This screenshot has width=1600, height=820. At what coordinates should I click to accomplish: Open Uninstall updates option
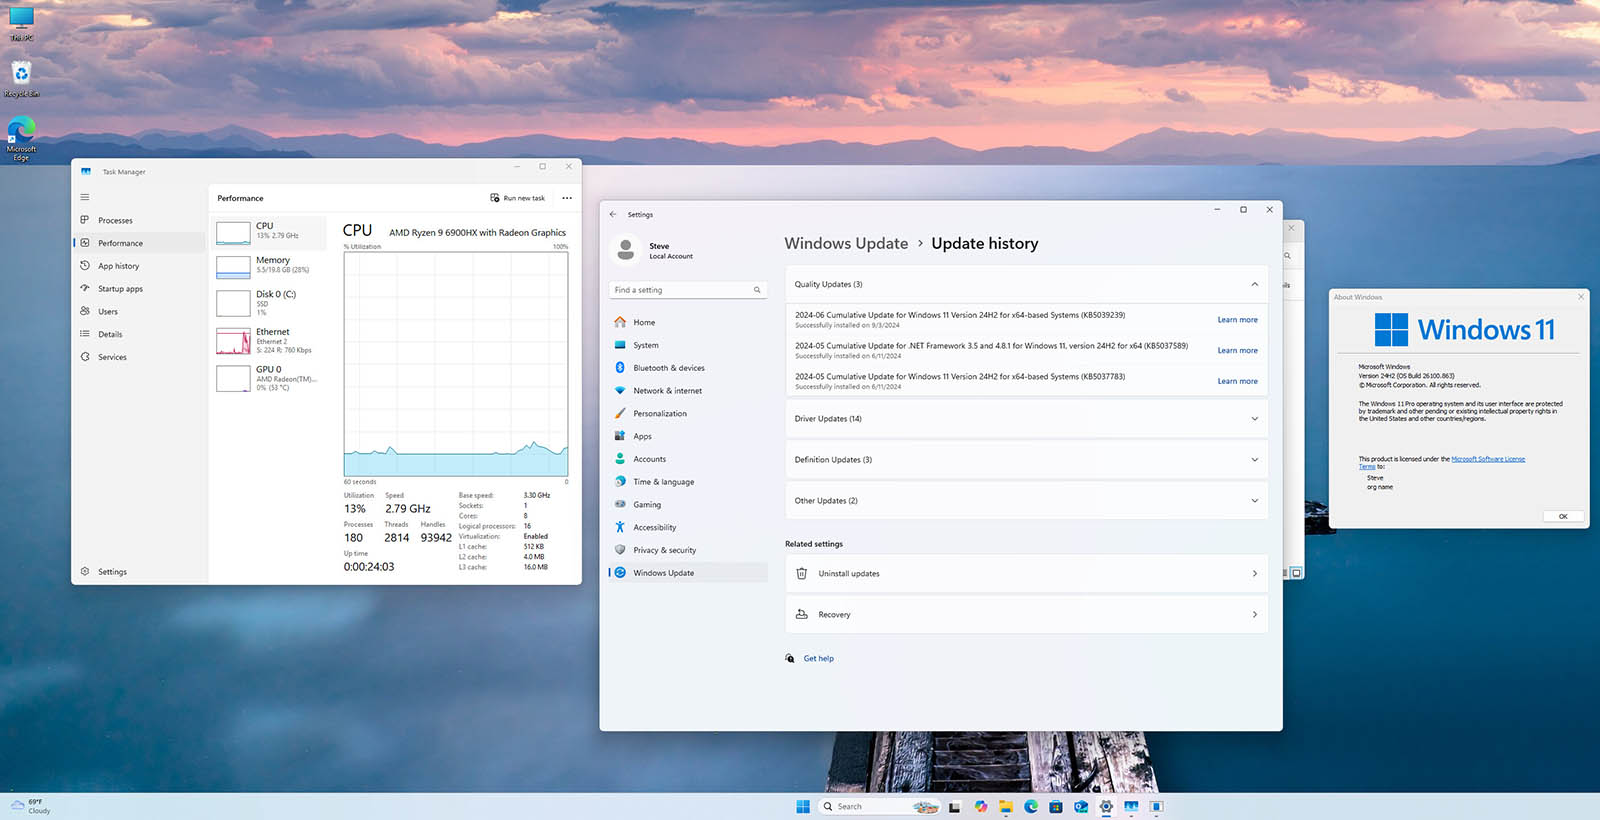coord(1026,574)
